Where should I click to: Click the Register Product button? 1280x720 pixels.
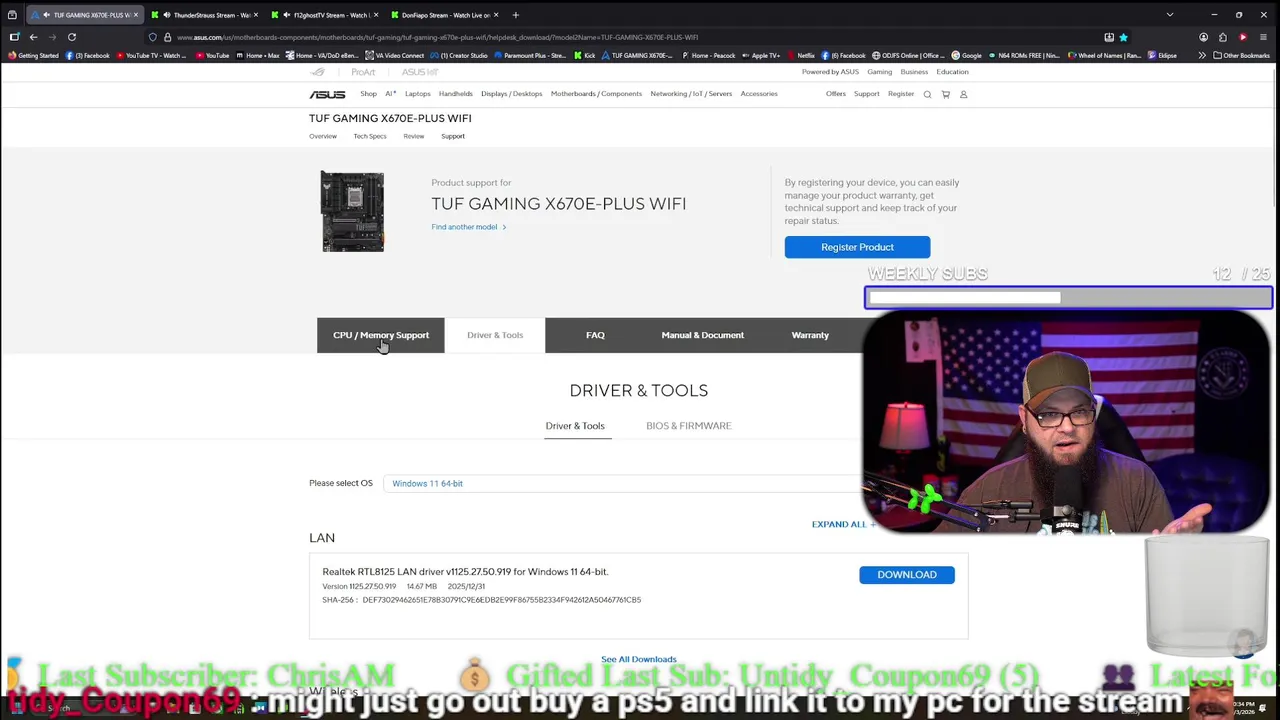tap(857, 247)
